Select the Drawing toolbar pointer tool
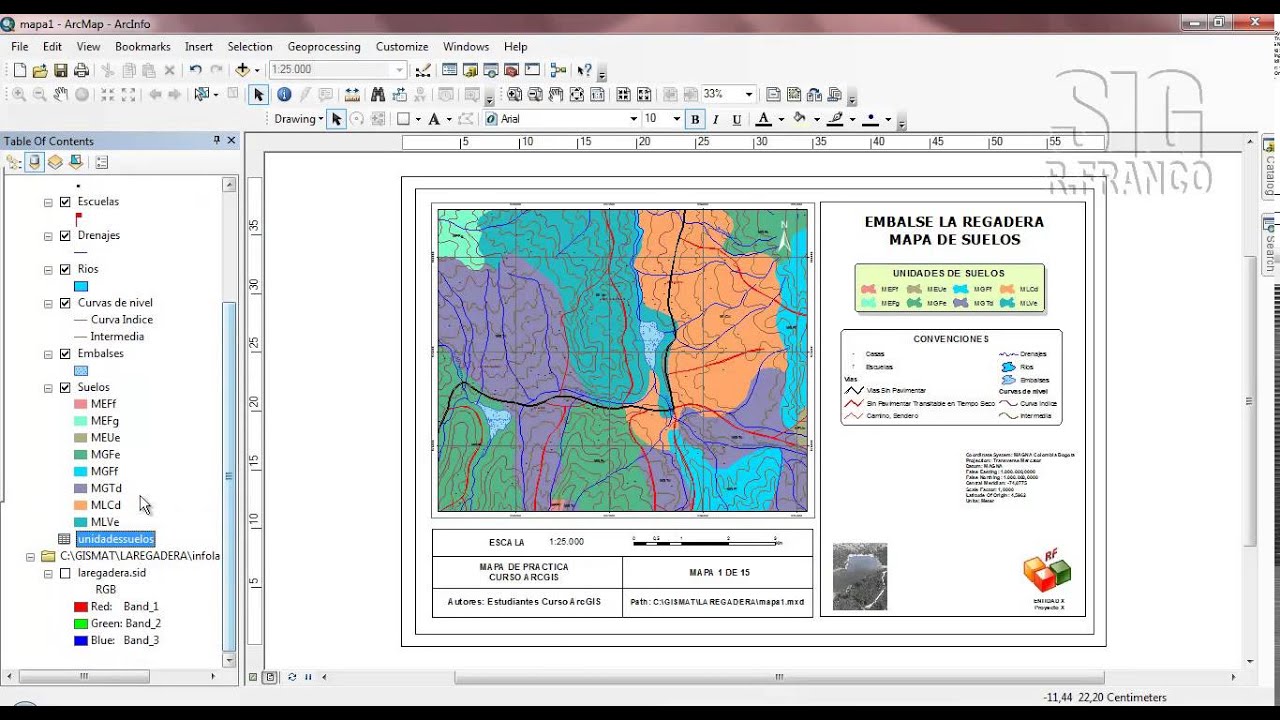Image resolution: width=1280 pixels, height=720 pixels. coord(336,119)
